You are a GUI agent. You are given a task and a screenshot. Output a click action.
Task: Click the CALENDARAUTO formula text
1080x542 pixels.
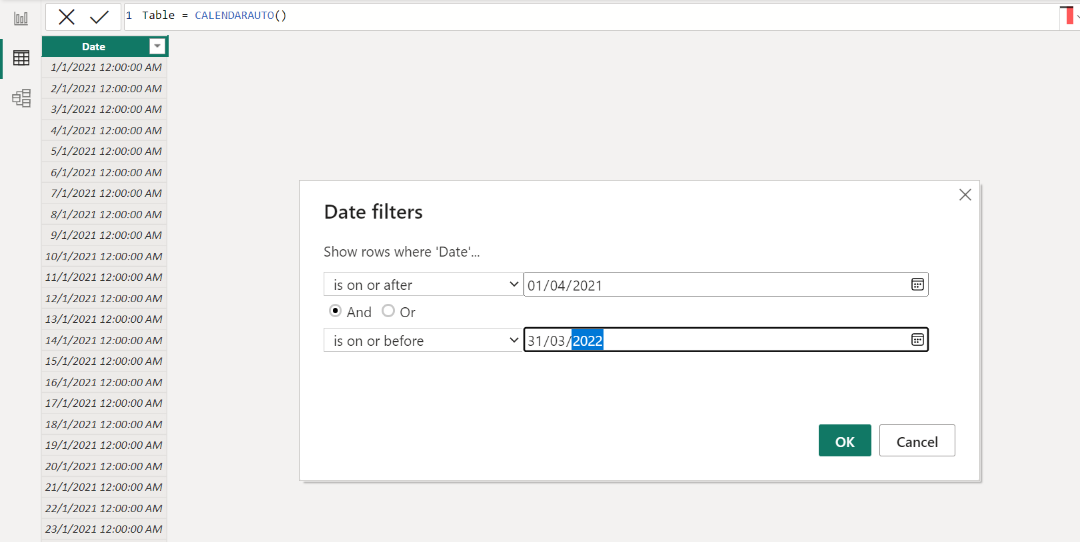[240, 15]
